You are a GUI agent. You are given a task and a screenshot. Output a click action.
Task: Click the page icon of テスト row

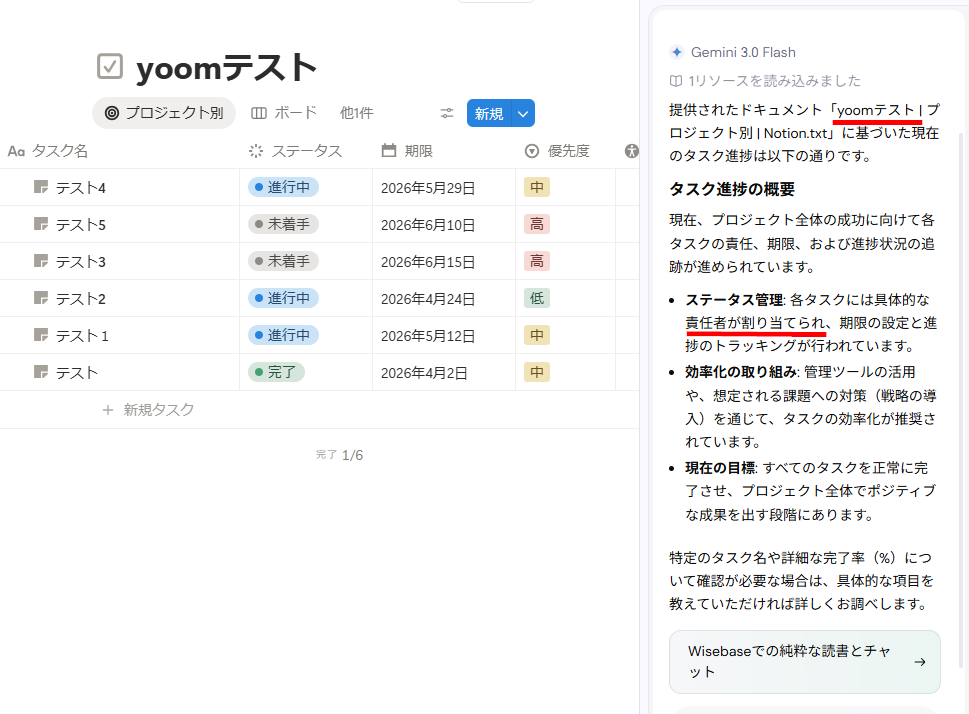(41, 372)
